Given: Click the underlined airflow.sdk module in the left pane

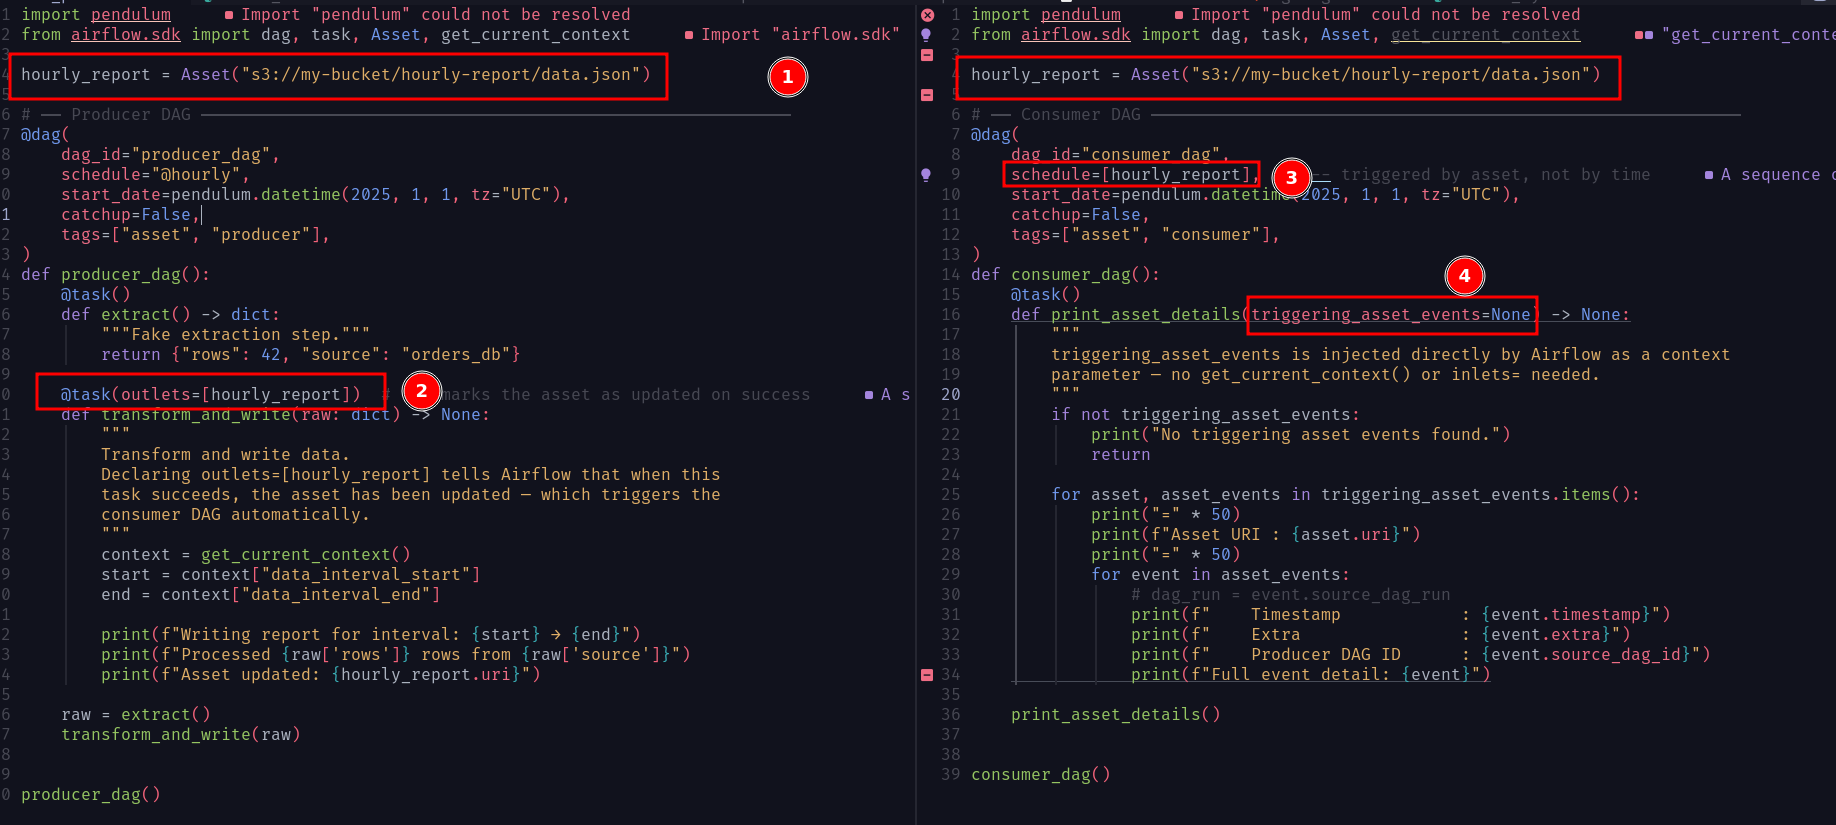Looking at the screenshot, I should click(x=125, y=35).
